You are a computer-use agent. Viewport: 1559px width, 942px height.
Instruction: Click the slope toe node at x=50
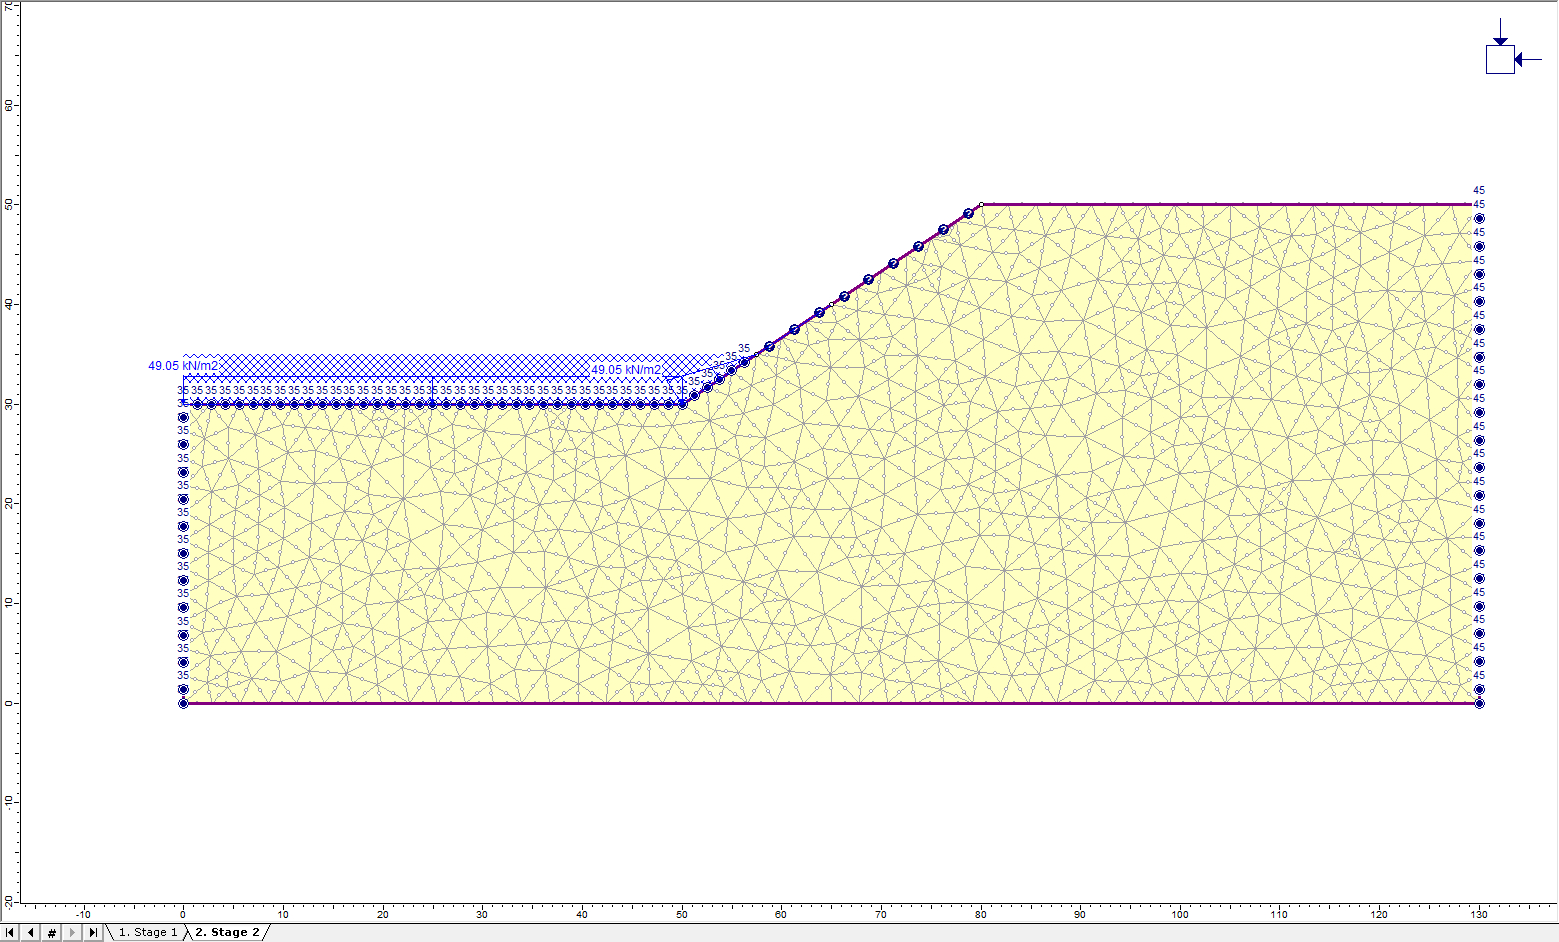point(683,404)
